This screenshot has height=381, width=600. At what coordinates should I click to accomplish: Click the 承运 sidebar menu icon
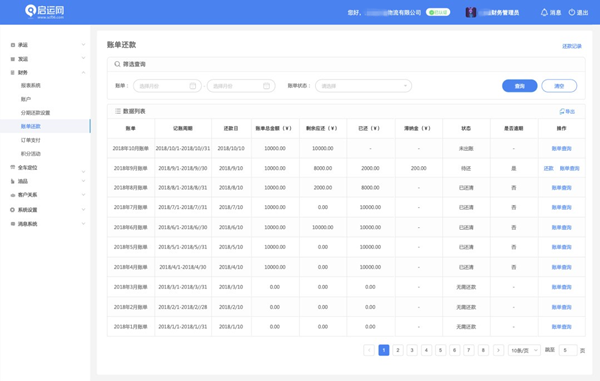(13, 45)
